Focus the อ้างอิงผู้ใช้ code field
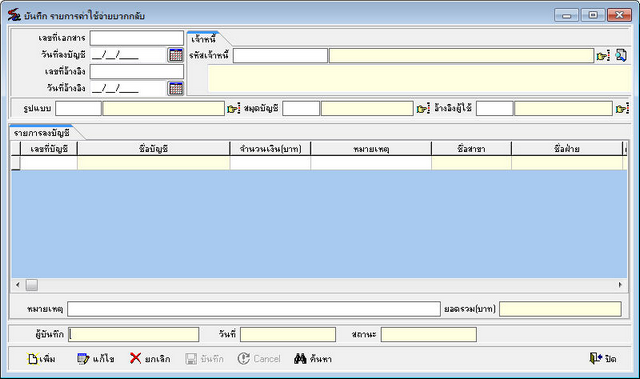640x379 pixels. coord(495,109)
